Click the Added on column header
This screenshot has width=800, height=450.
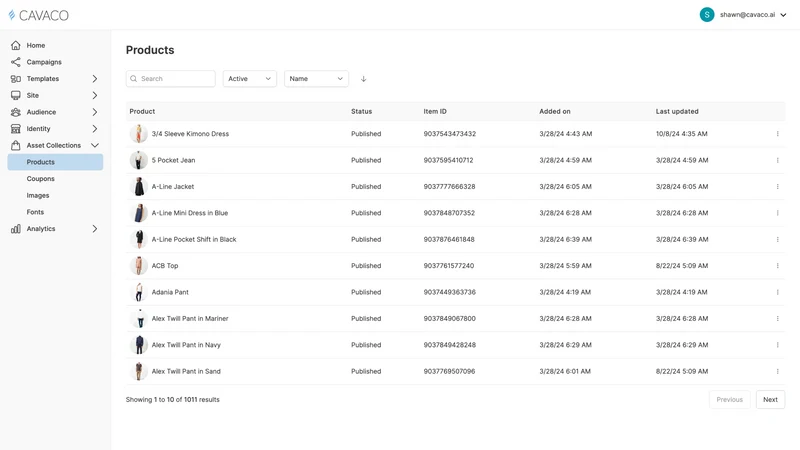555,111
